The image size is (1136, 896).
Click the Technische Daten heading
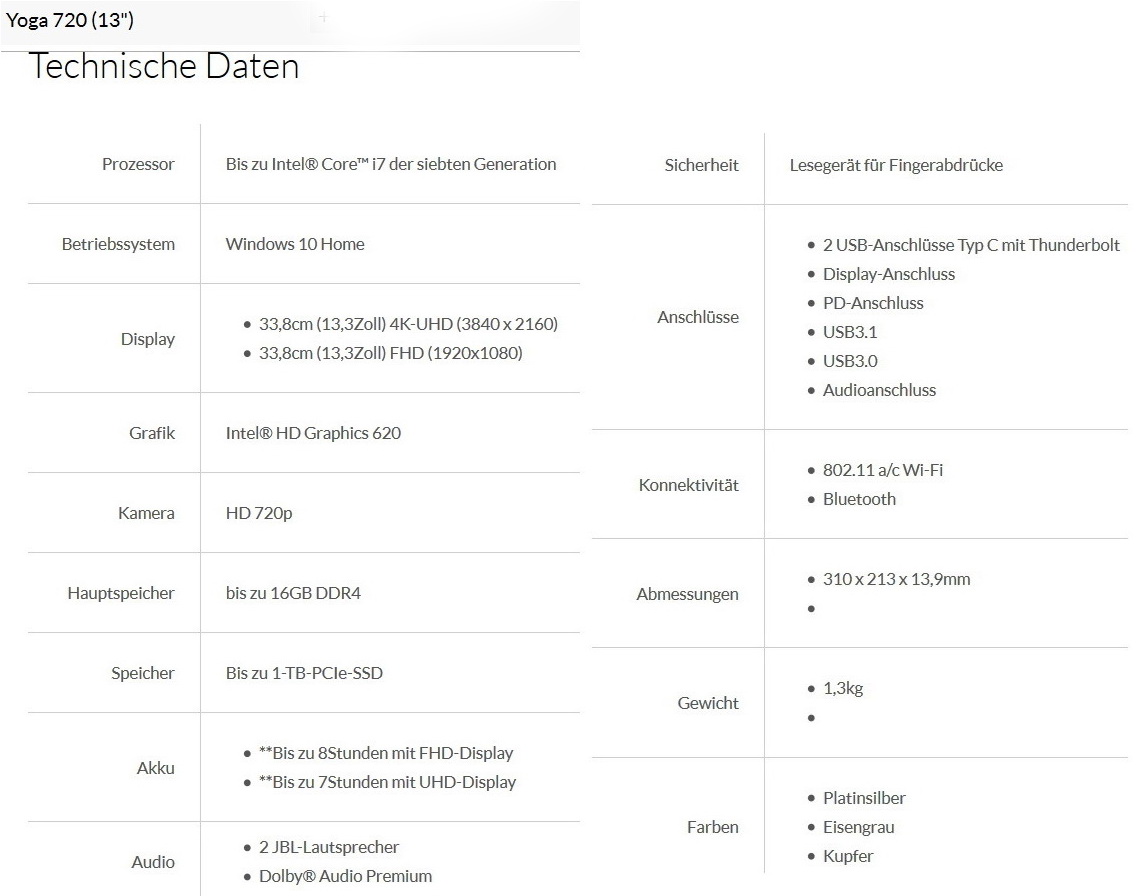[164, 66]
